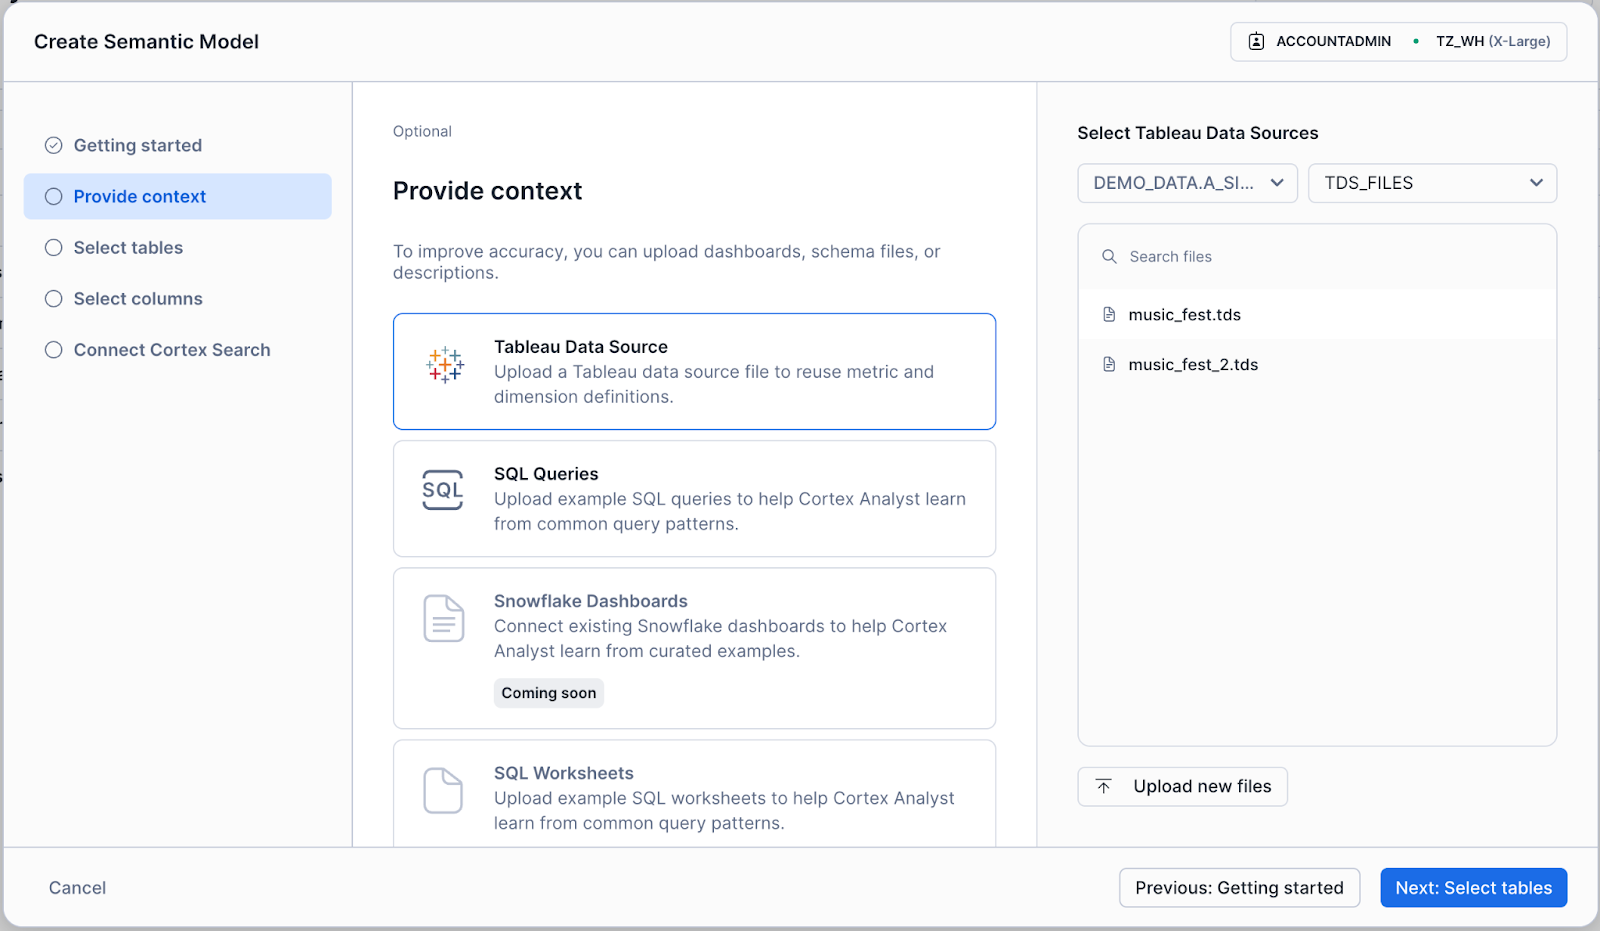This screenshot has width=1600, height=931.
Task: Click the music_fest.tds file icon
Action: click(1109, 315)
